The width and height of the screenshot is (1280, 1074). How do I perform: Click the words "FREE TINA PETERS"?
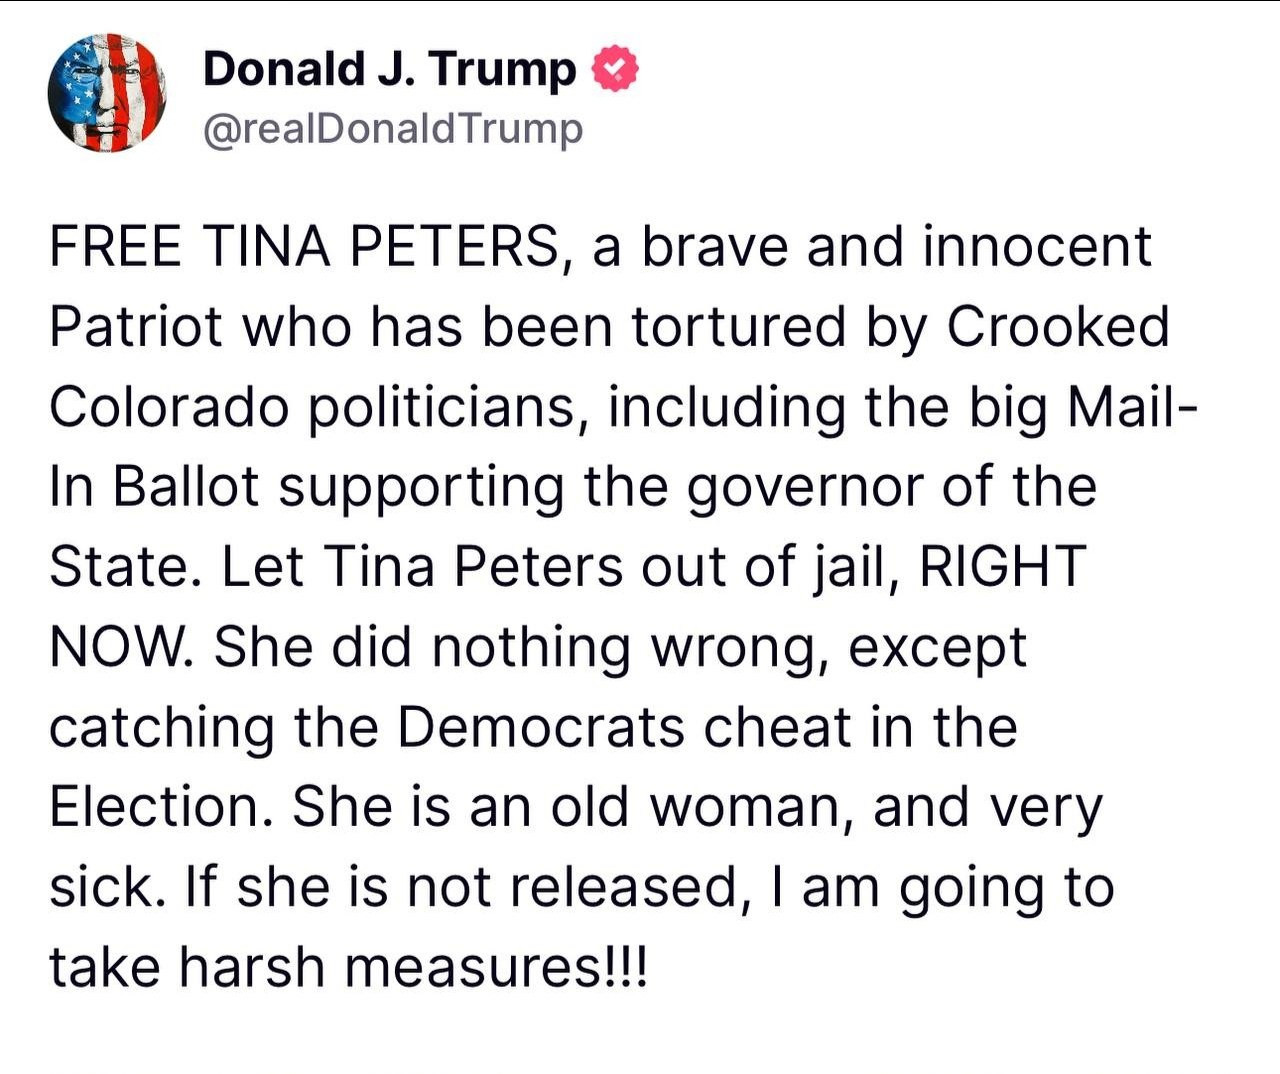tap(303, 247)
